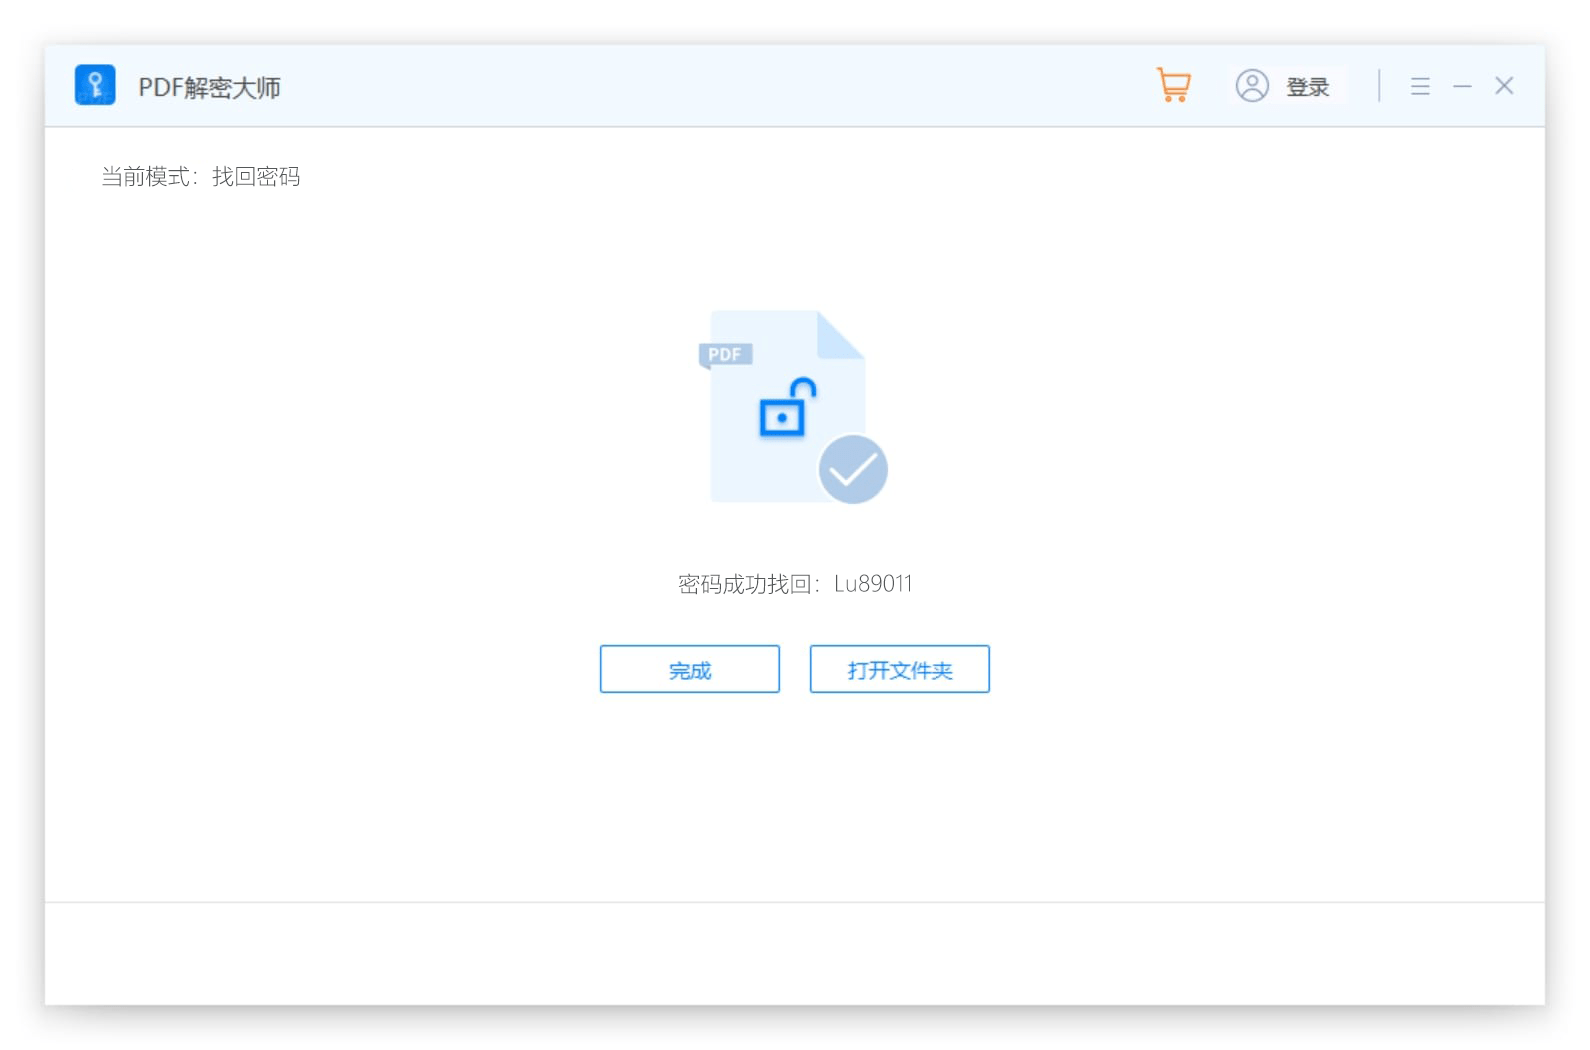
Task: Click the 找回密码 mode text
Action: tap(256, 177)
